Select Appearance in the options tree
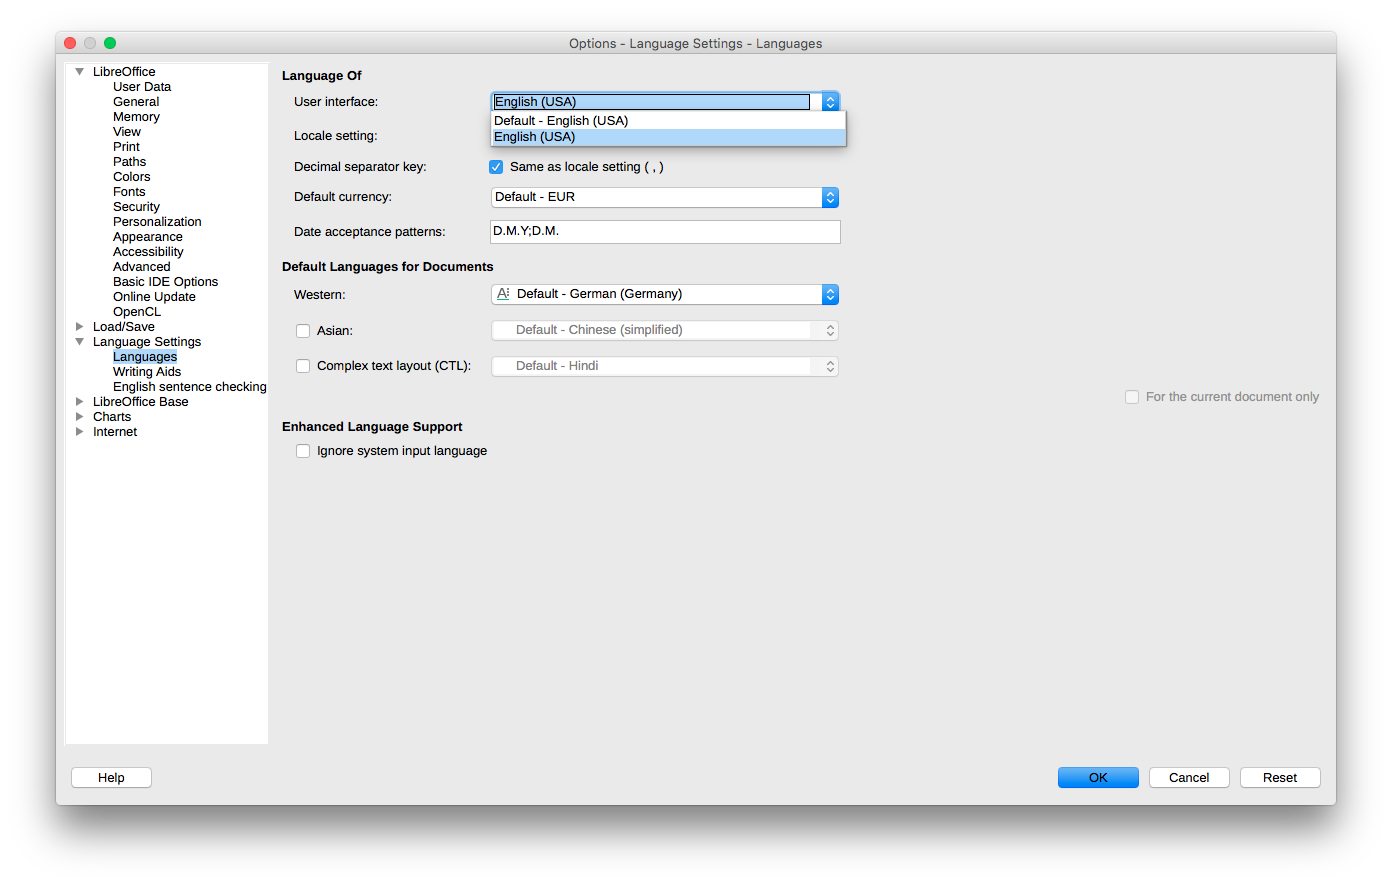 point(148,237)
